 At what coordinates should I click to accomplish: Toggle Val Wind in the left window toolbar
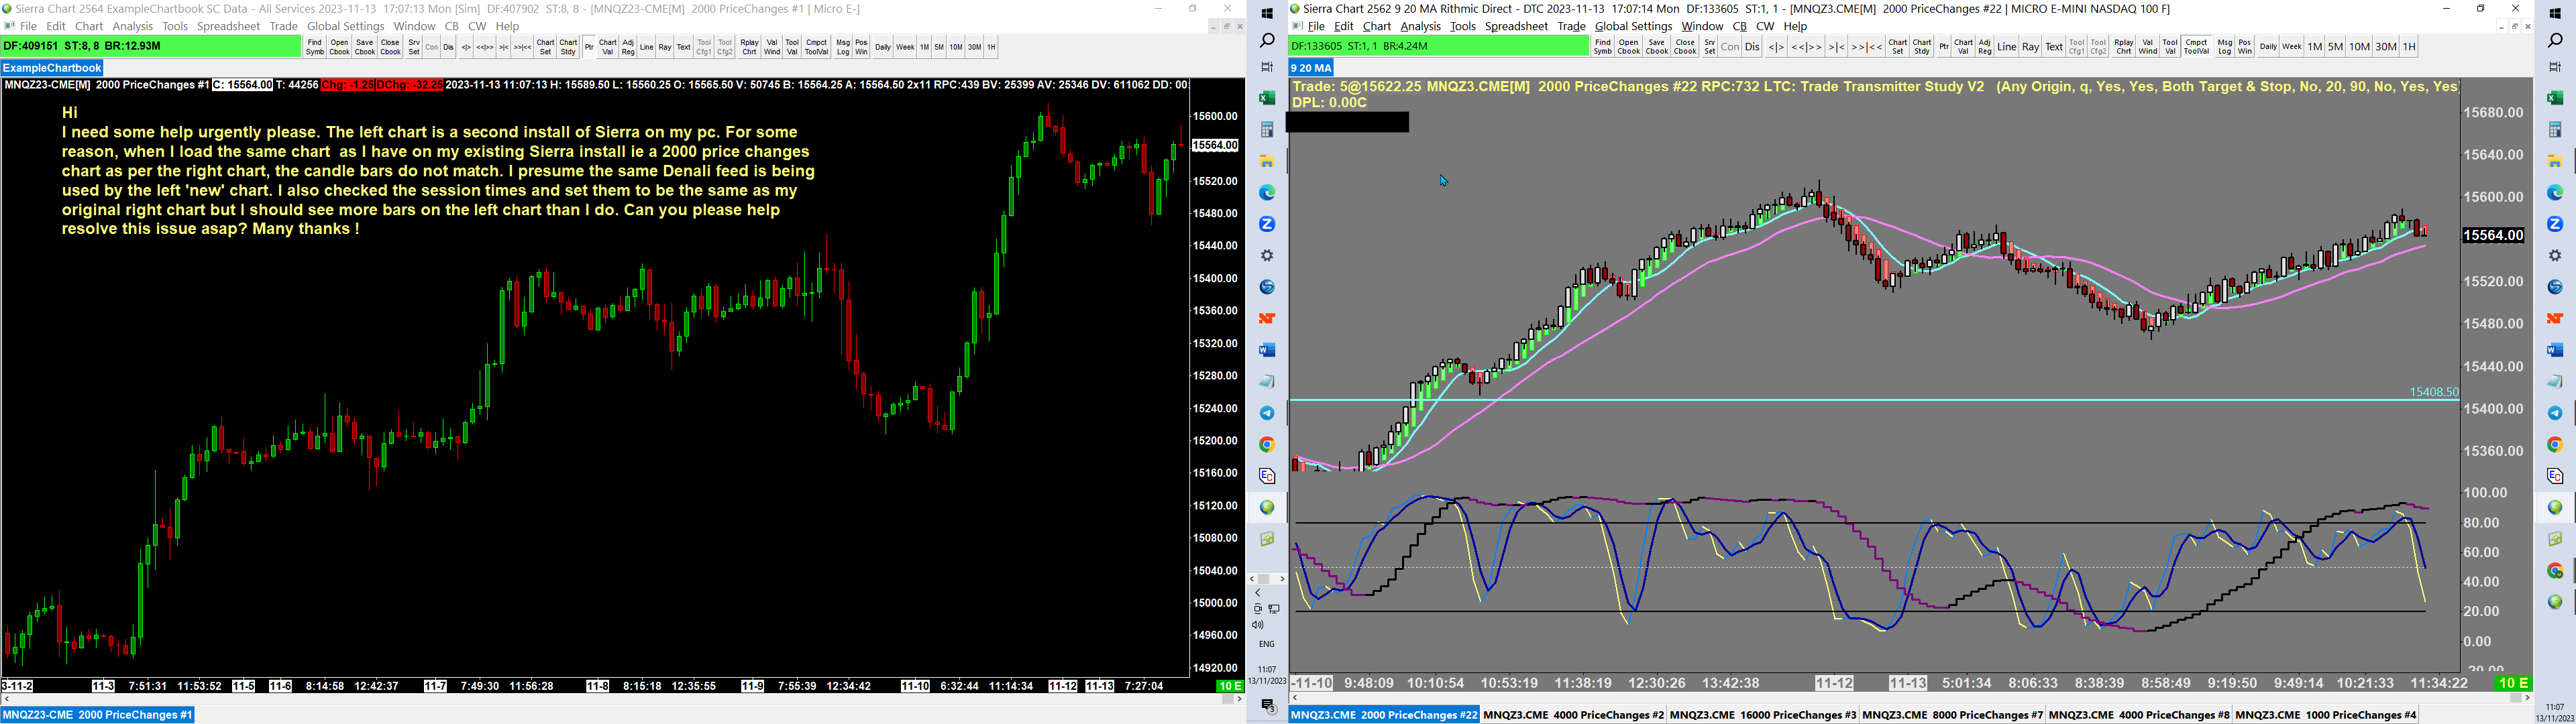click(772, 47)
